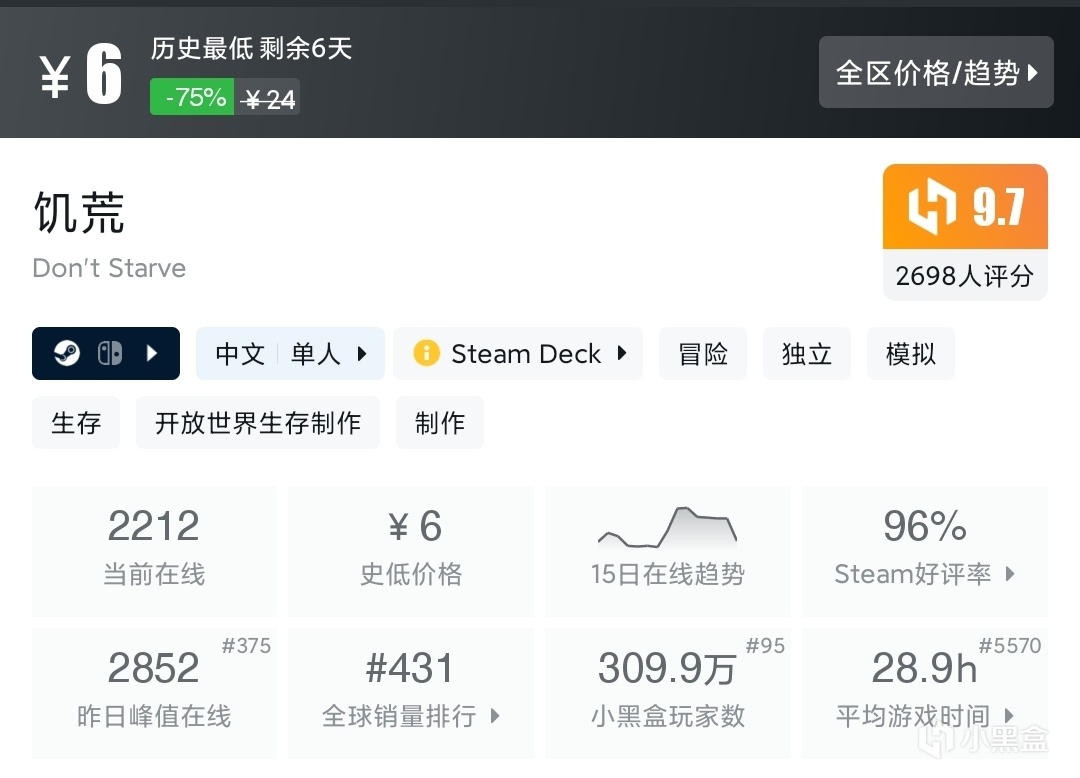Viewport: 1080px width, 778px height.
Task: Select the 独立 tag
Action: pyautogui.click(x=807, y=354)
